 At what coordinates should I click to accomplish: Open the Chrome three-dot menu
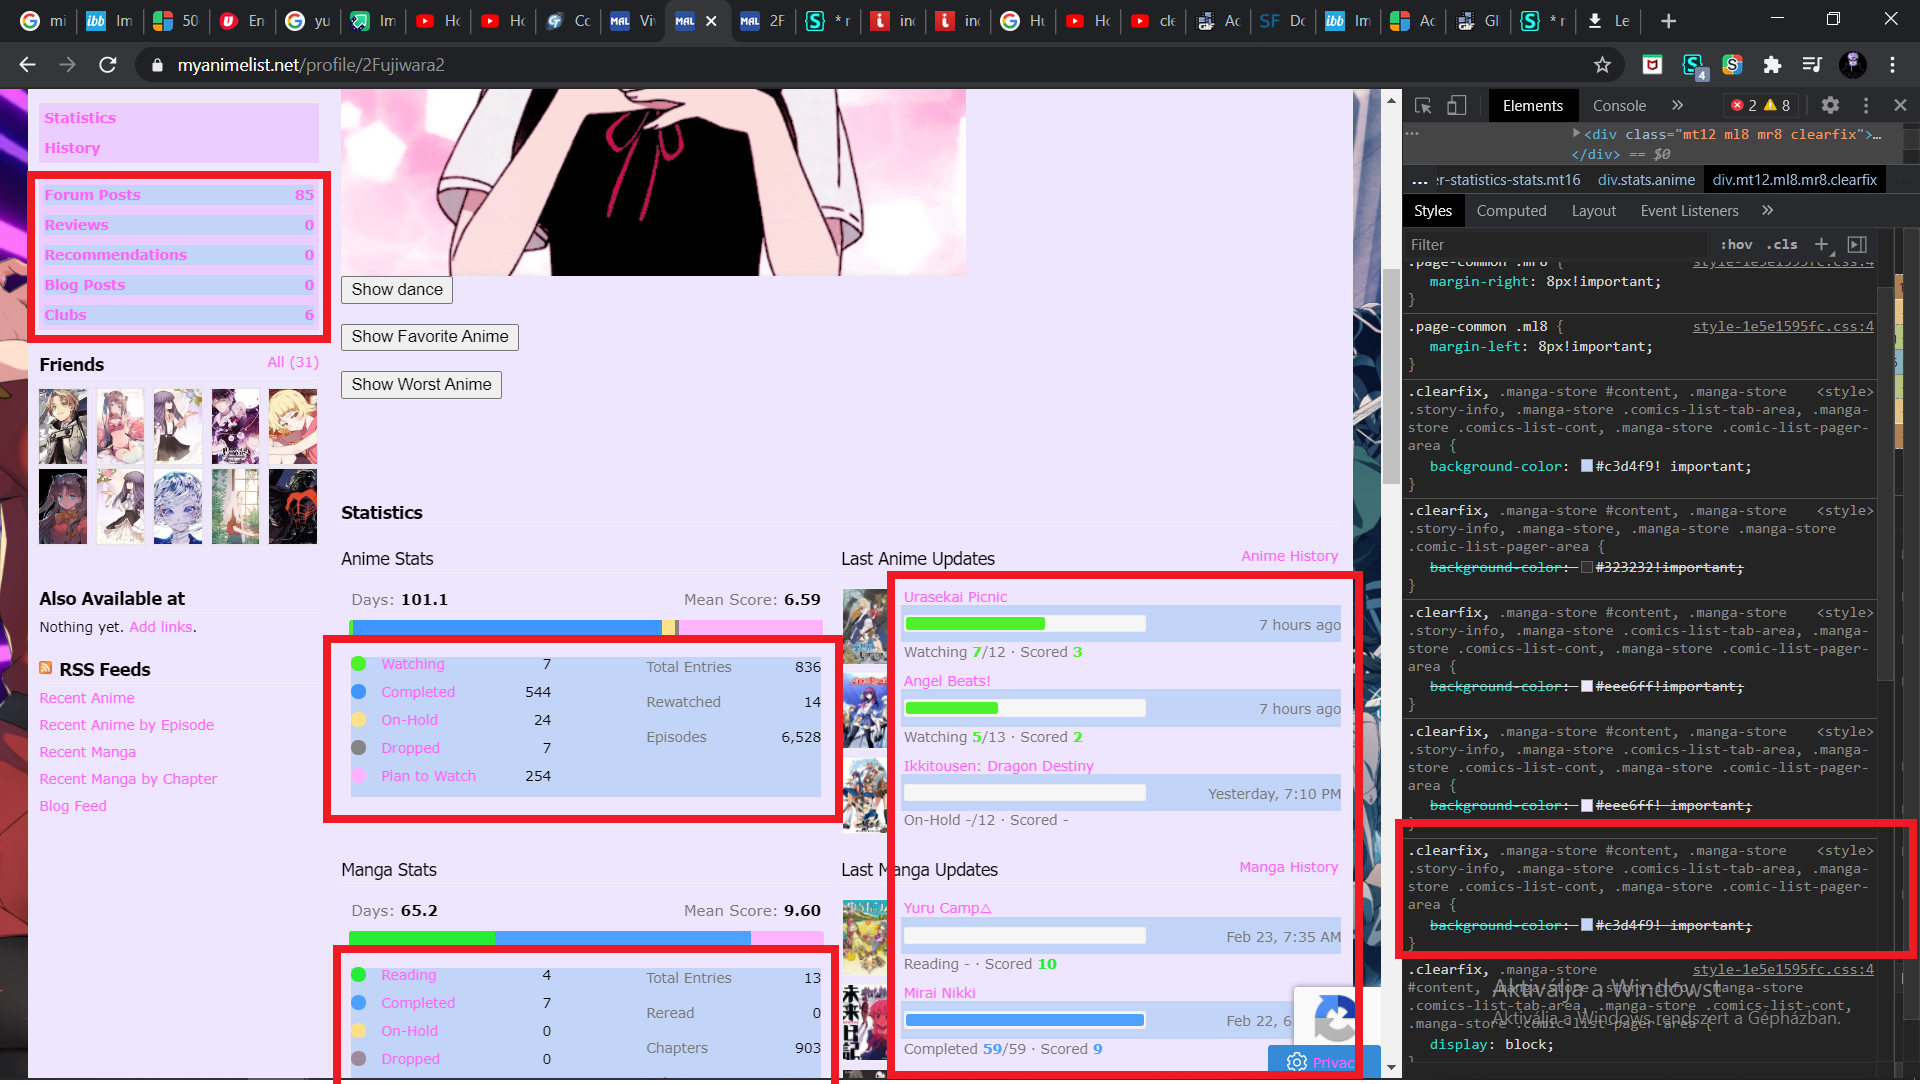coord(1892,65)
